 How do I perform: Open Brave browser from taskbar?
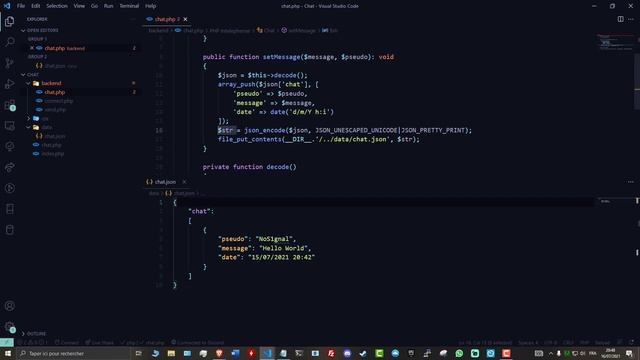click(x=219, y=353)
